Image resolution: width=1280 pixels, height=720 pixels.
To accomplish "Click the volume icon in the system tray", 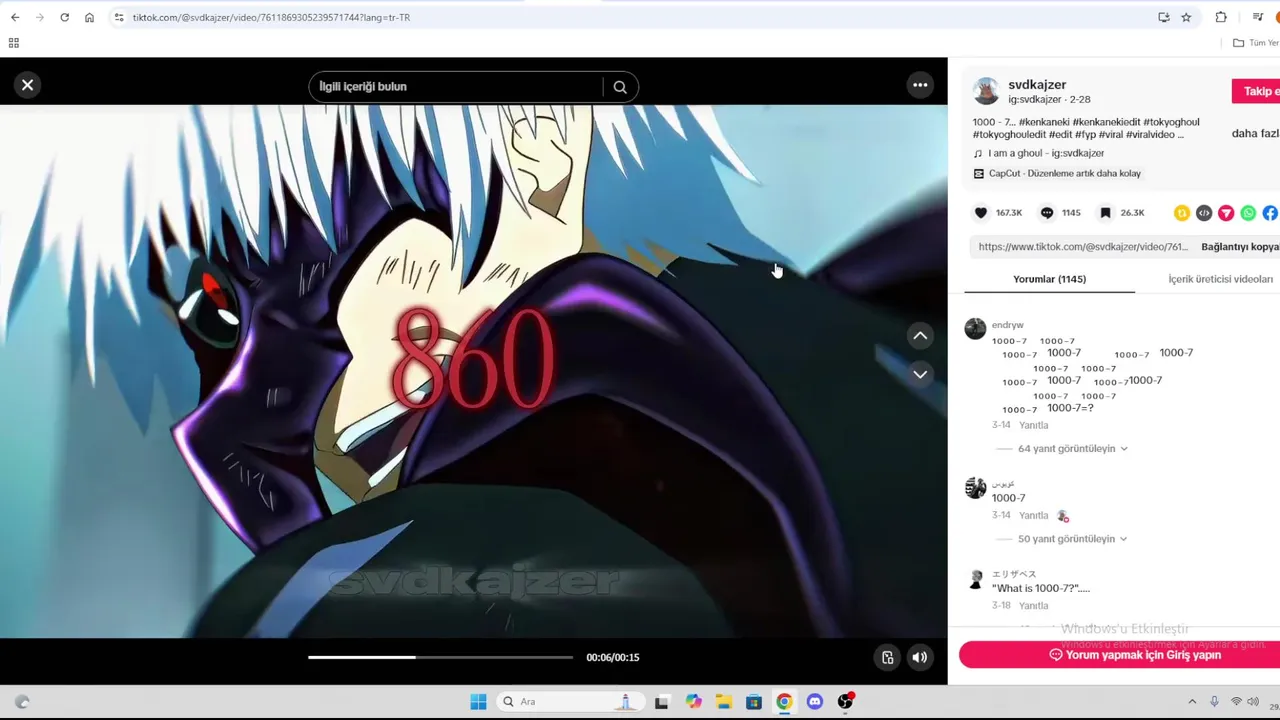I will point(1255,702).
